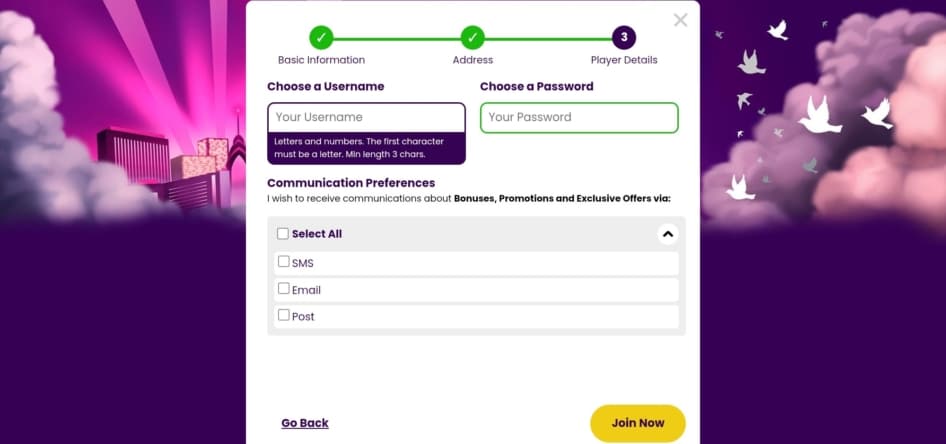Close the registration dialog with the X
Image resolution: width=946 pixels, height=444 pixels.
click(x=681, y=20)
